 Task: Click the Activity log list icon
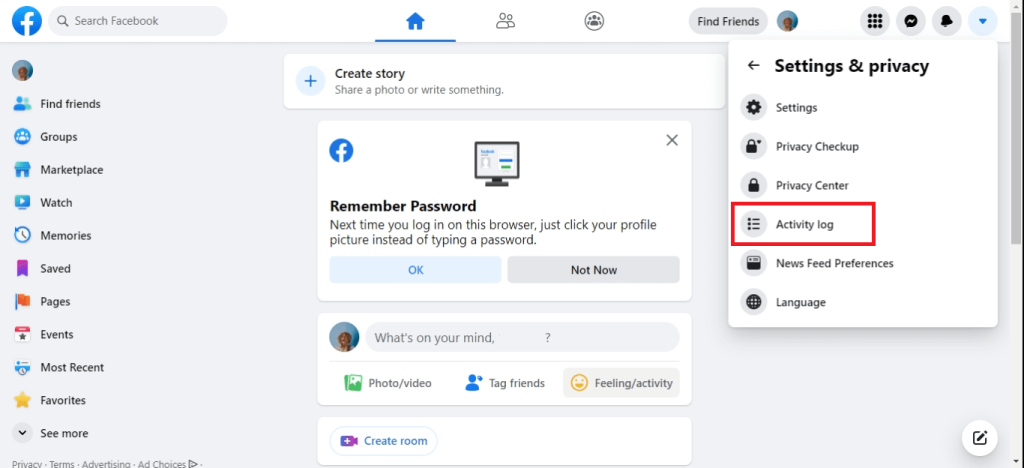754,225
